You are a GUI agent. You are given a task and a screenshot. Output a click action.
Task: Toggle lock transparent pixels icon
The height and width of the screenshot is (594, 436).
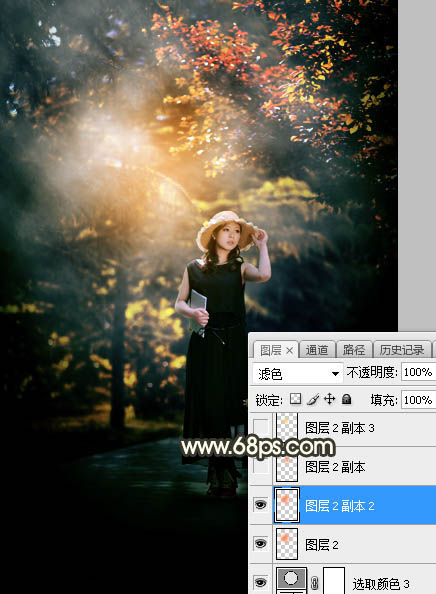click(x=295, y=399)
